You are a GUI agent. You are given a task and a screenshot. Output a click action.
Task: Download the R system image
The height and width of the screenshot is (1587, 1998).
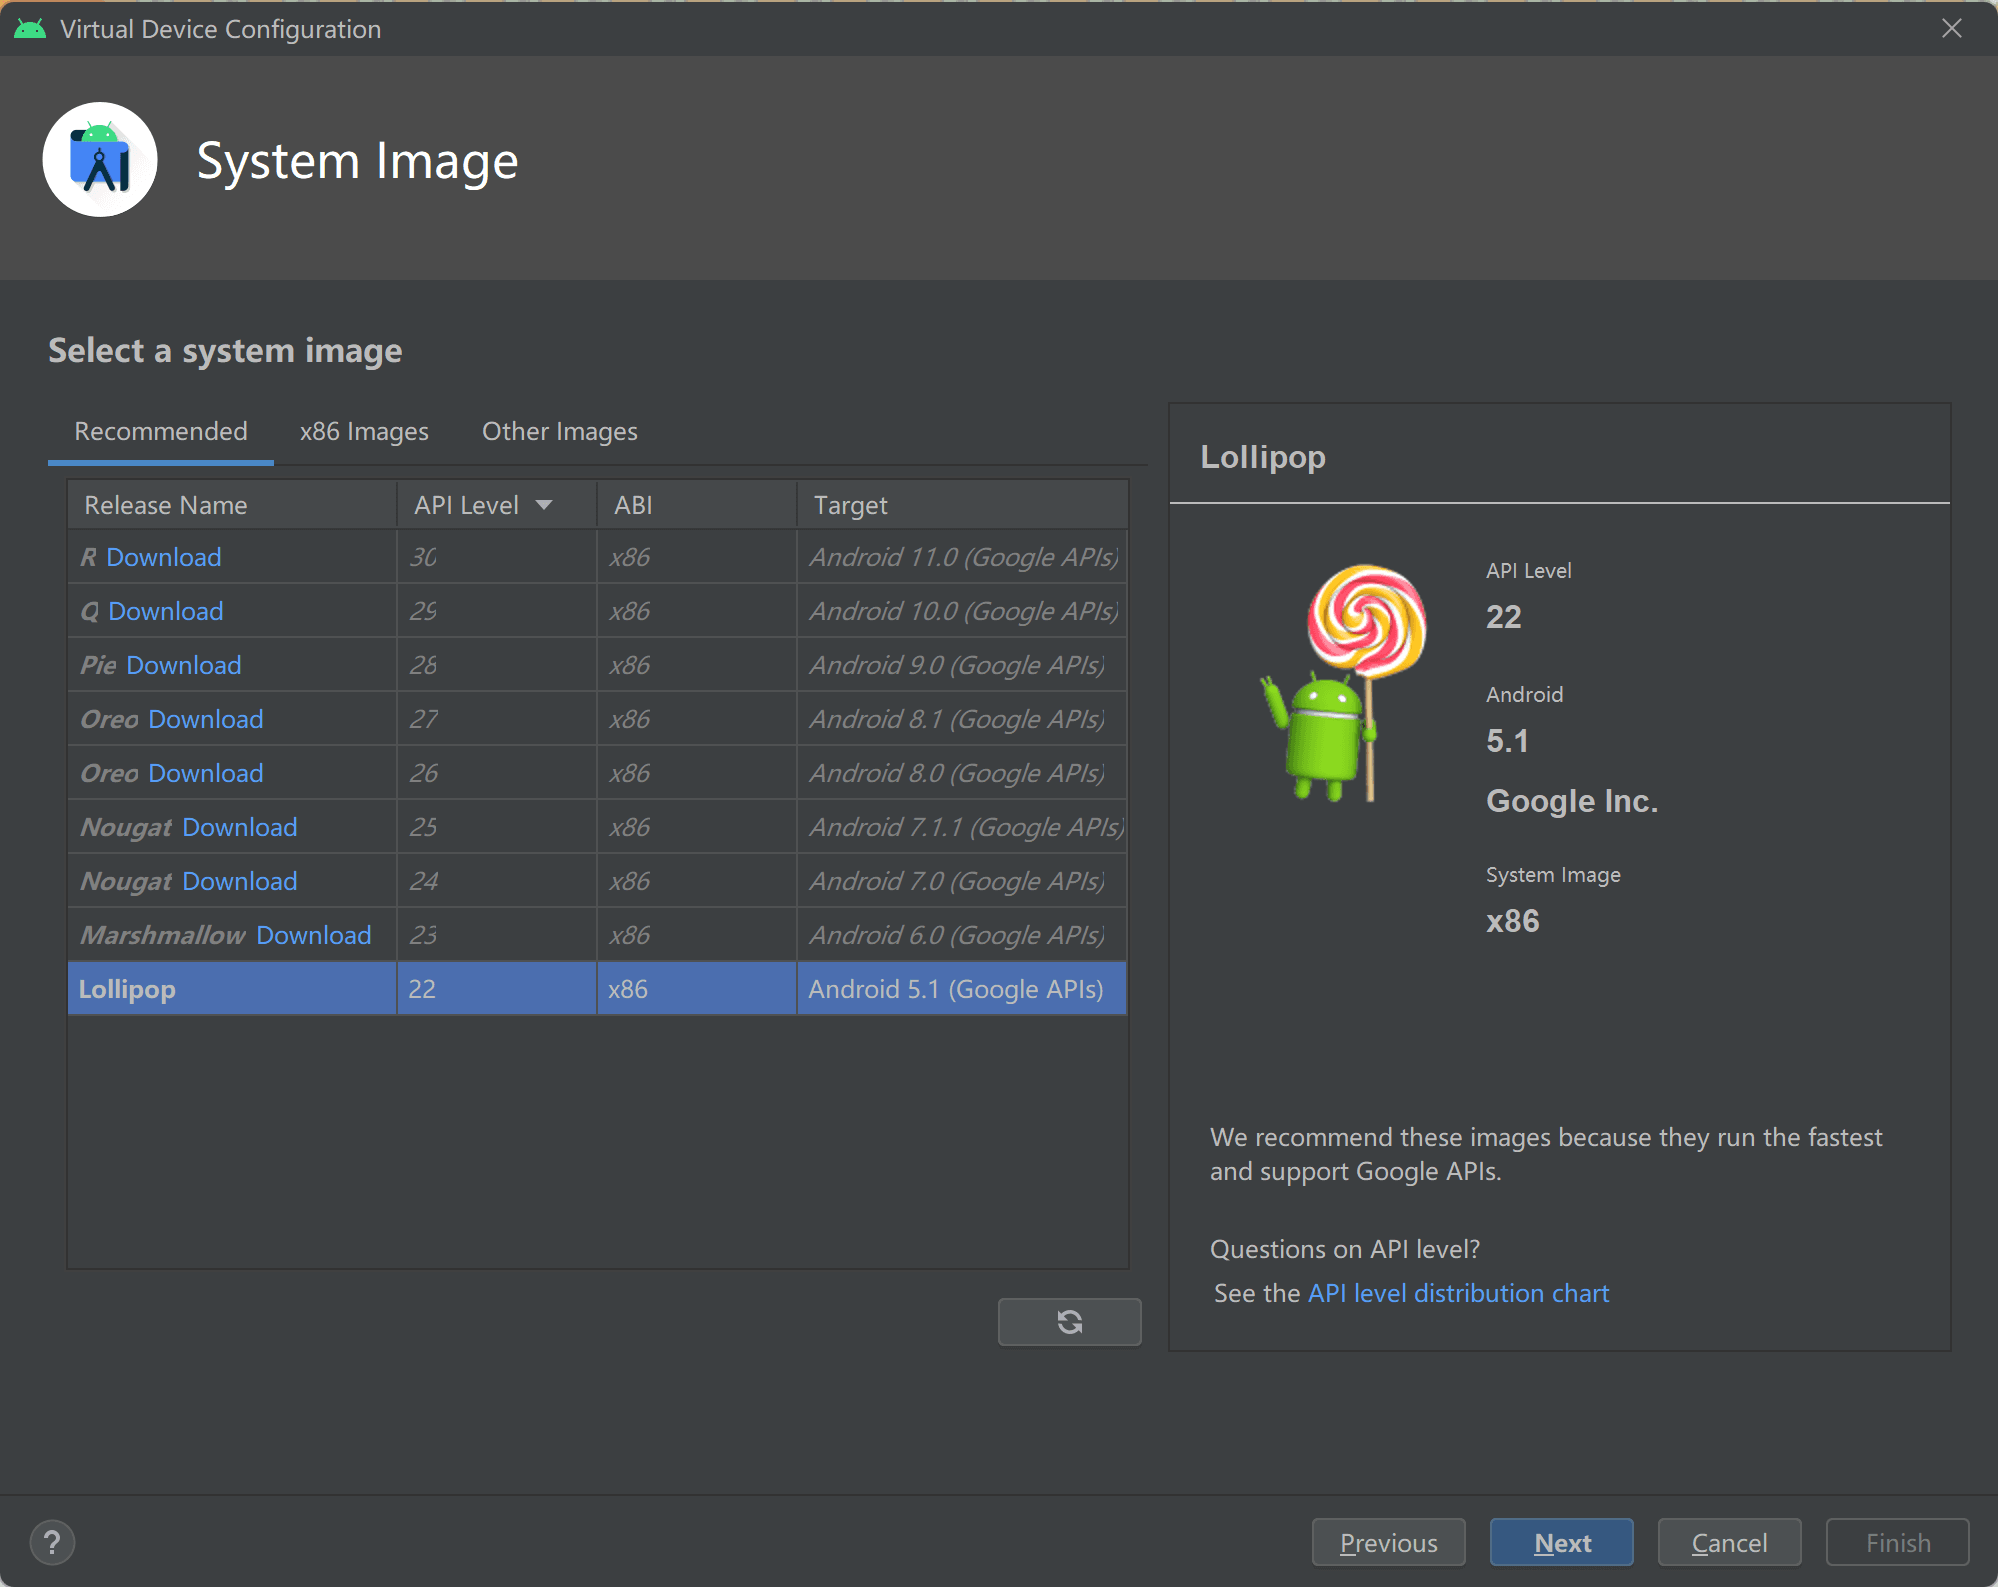(x=163, y=557)
